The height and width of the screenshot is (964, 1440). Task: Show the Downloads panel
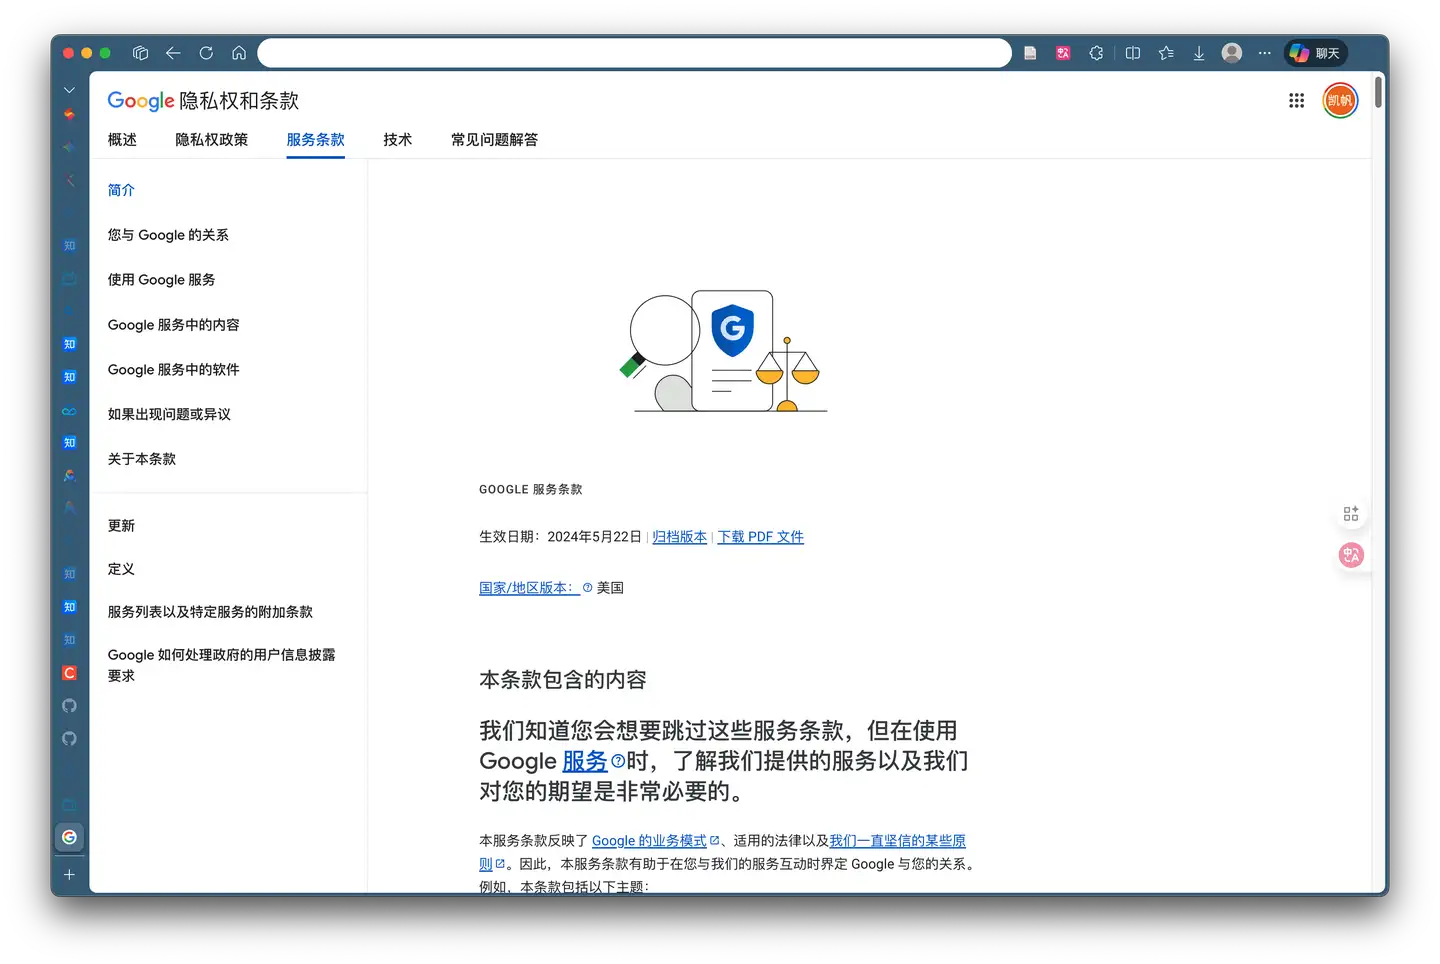pos(1199,53)
